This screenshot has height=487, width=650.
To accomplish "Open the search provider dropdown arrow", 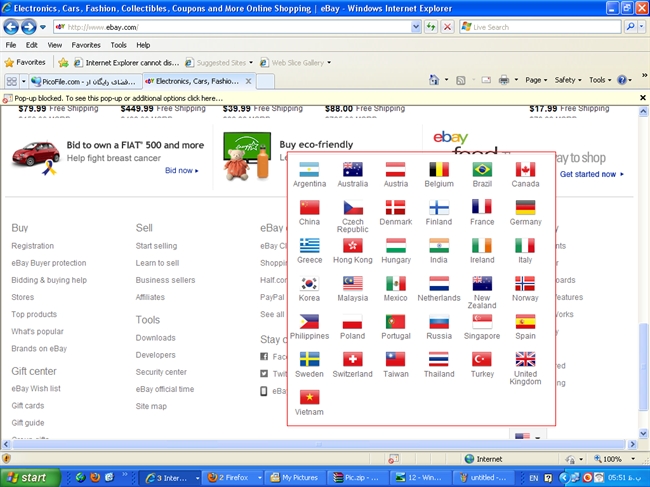I will 641,27.
